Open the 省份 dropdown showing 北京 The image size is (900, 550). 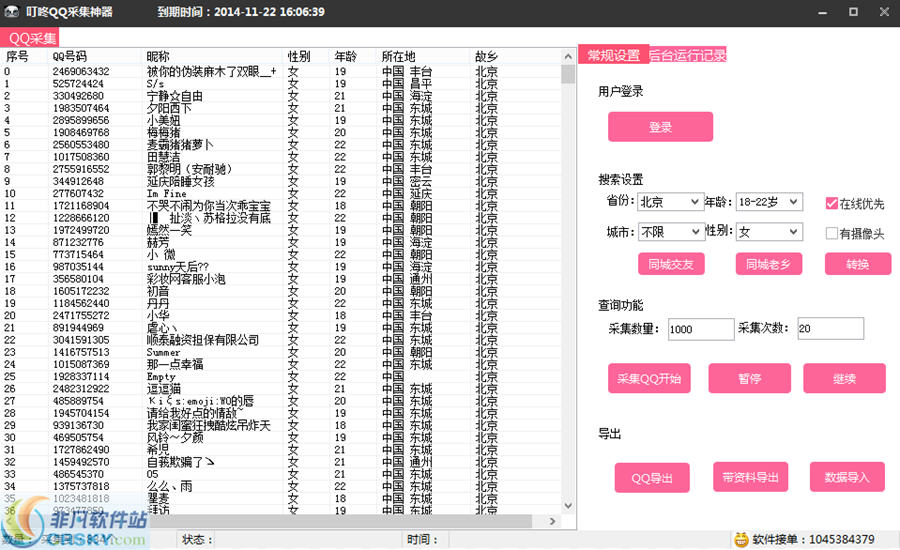click(x=670, y=202)
